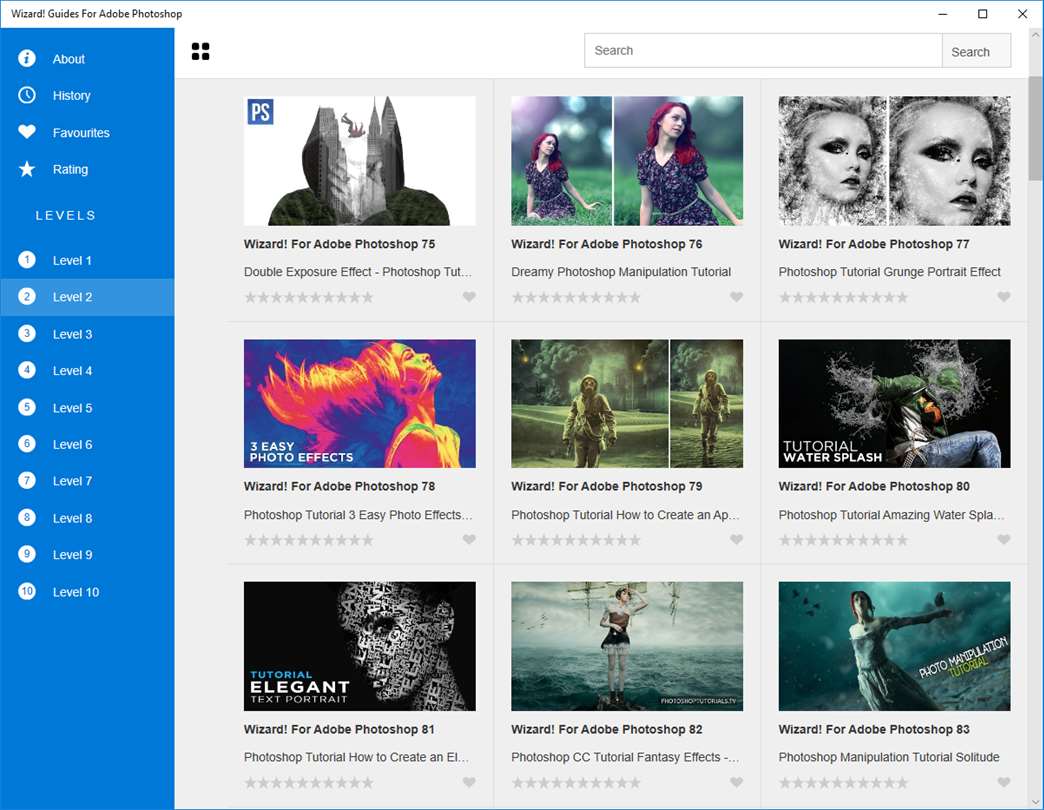
Task: Click the Level 5 number badge
Action: (x=27, y=407)
